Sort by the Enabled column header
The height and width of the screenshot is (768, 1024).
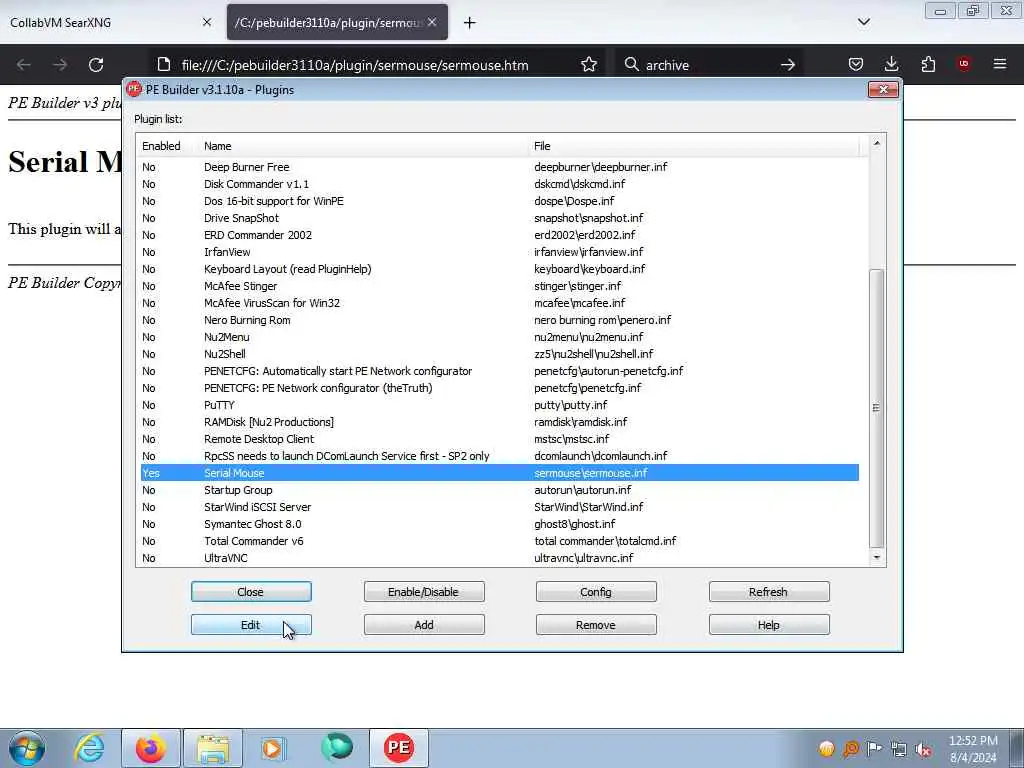167,146
